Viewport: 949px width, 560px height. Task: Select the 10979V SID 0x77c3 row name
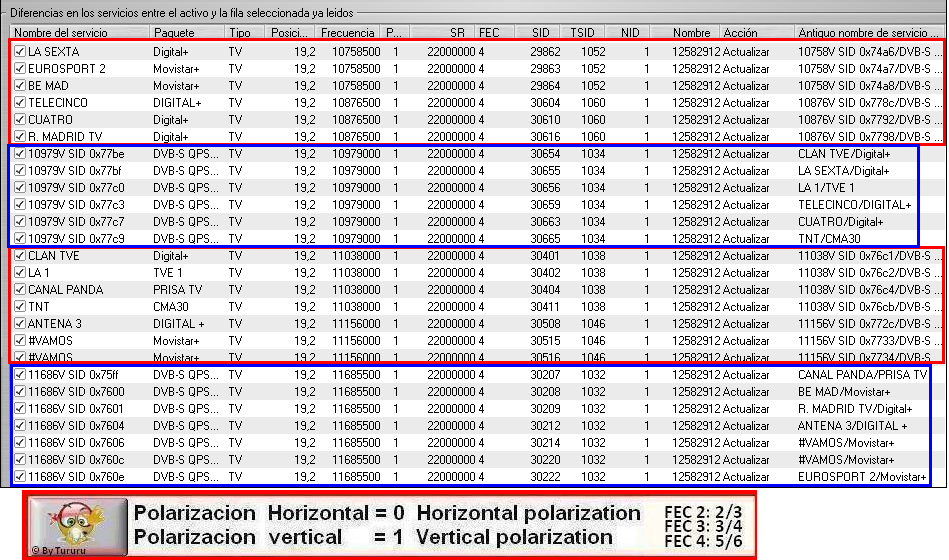coord(76,205)
